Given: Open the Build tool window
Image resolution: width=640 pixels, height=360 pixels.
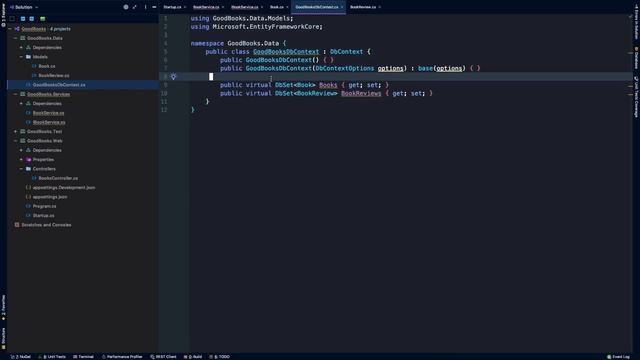Looking at the screenshot, I should tap(193, 357).
